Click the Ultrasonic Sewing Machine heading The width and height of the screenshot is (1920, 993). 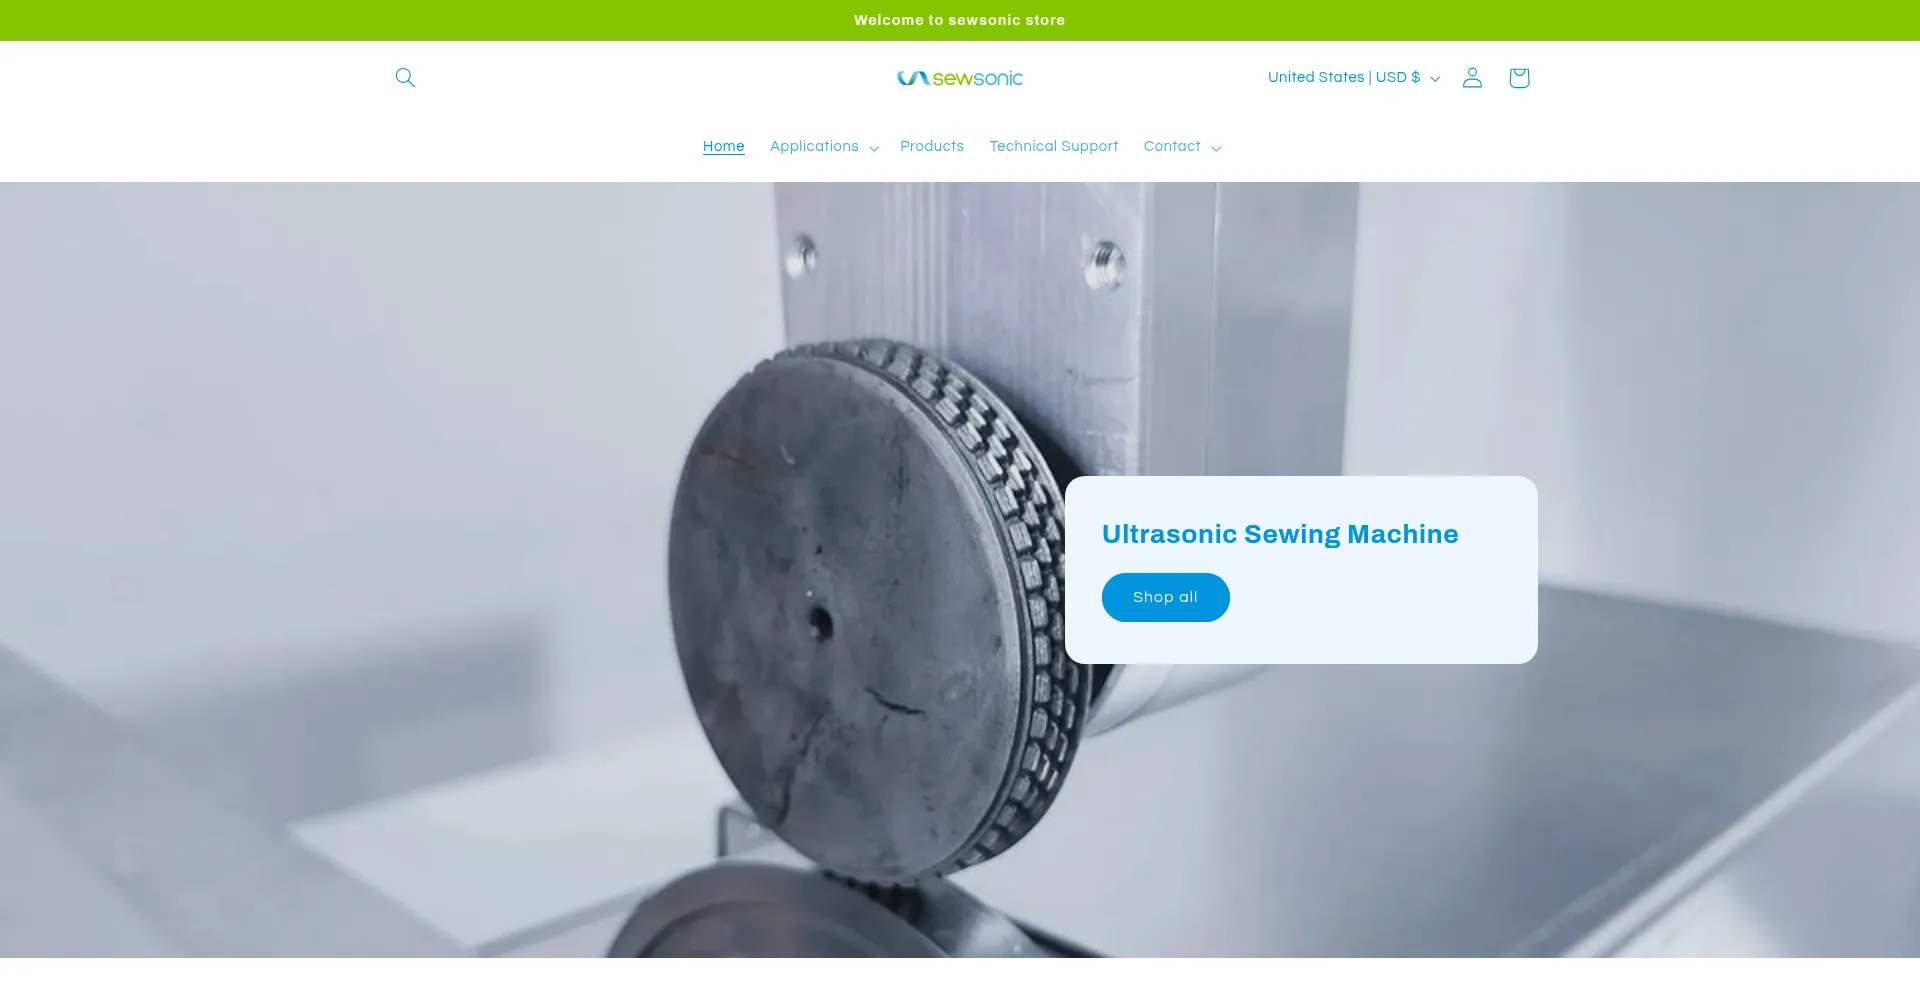pyautogui.click(x=1280, y=534)
